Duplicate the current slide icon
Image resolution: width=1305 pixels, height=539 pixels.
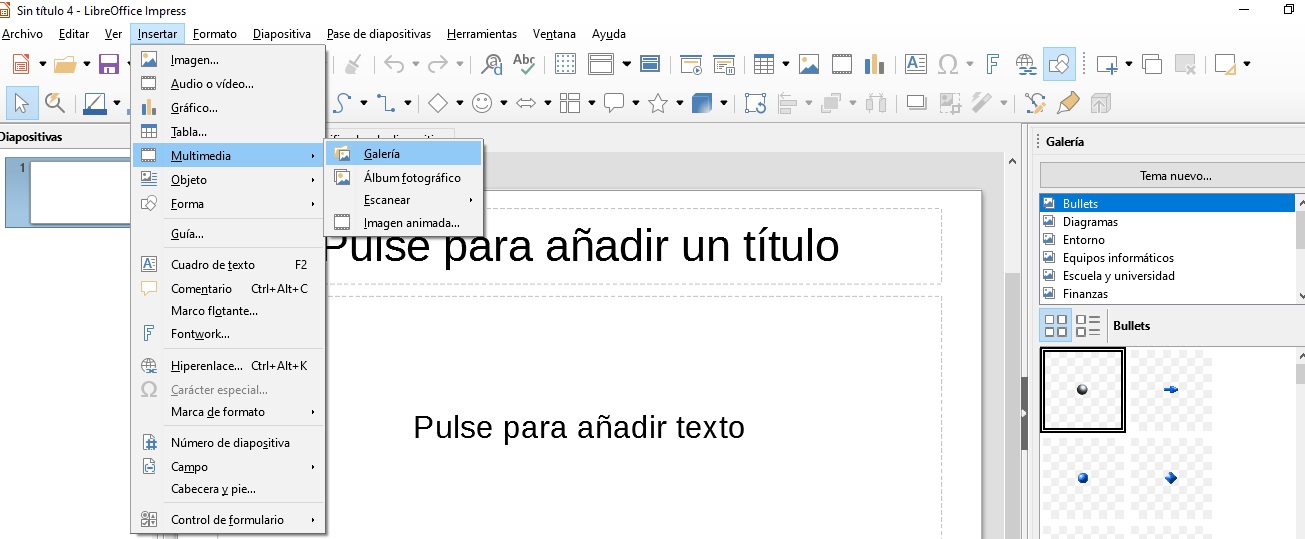pos(1152,64)
